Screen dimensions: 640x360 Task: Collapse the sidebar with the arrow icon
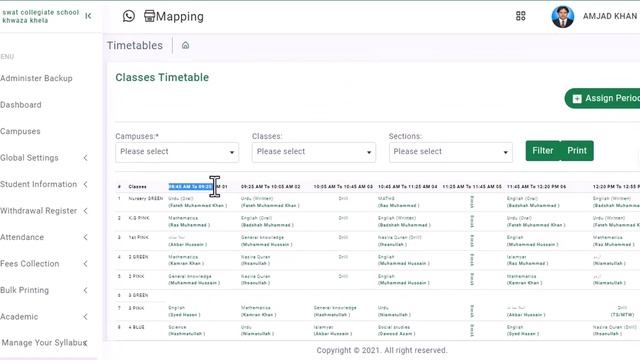click(x=88, y=16)
